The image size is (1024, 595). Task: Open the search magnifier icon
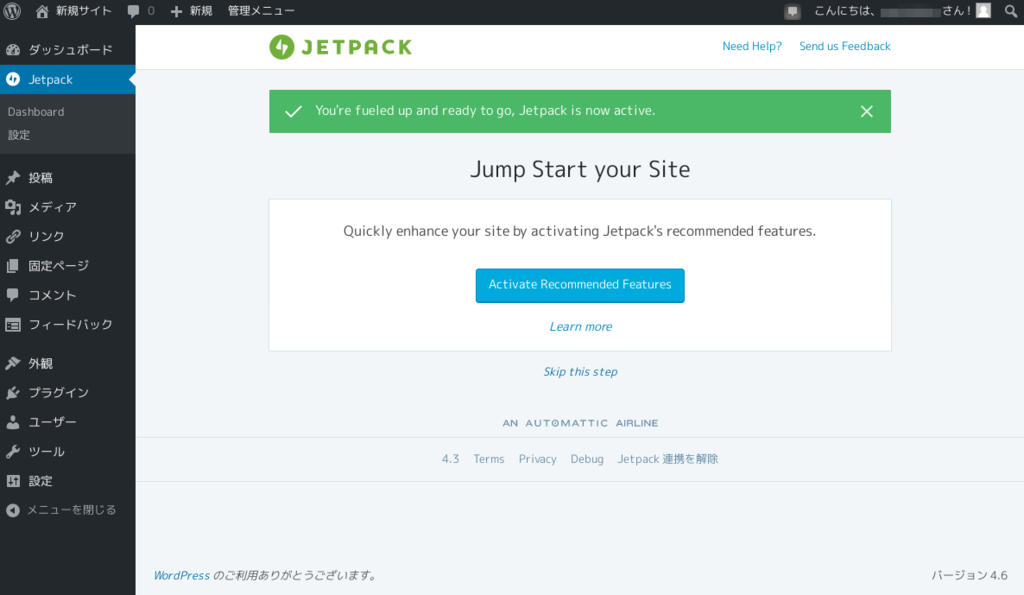pos(1010,11)
